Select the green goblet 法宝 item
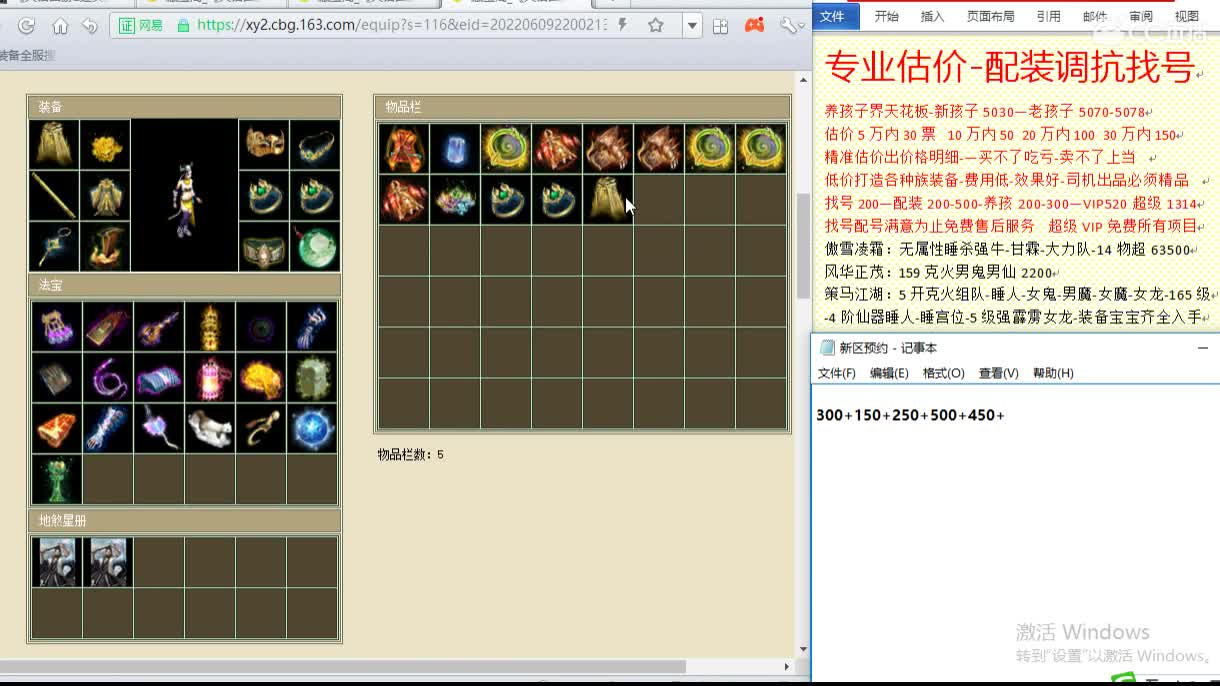 (x=57, y=480)
